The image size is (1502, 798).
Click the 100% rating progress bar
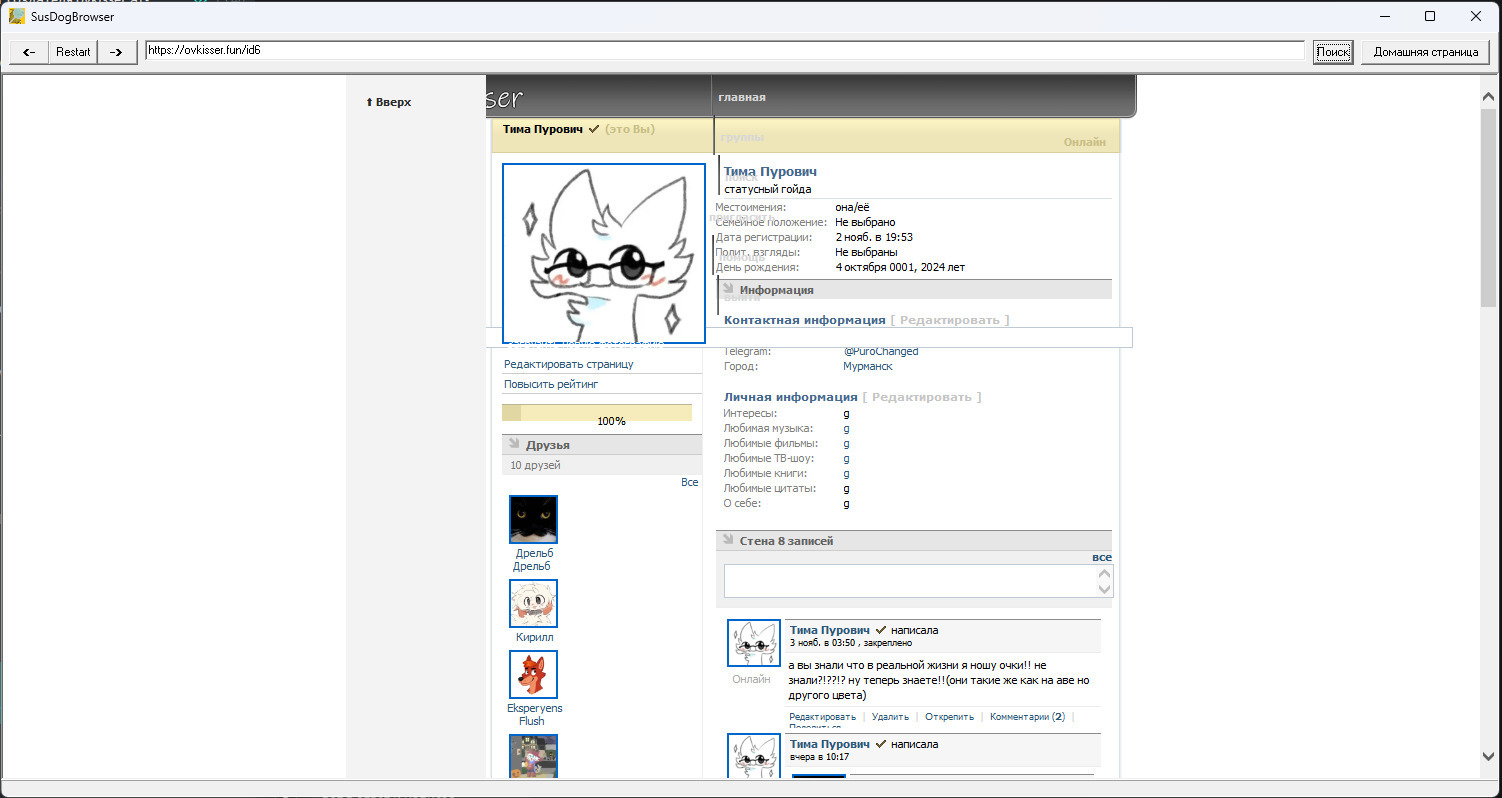(x=596, y=413)
